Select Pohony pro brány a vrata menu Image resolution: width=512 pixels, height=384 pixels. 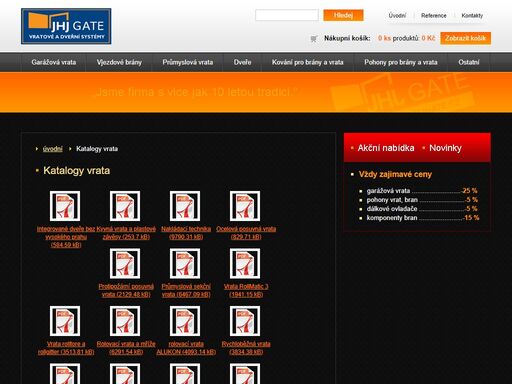coord(401,62)
